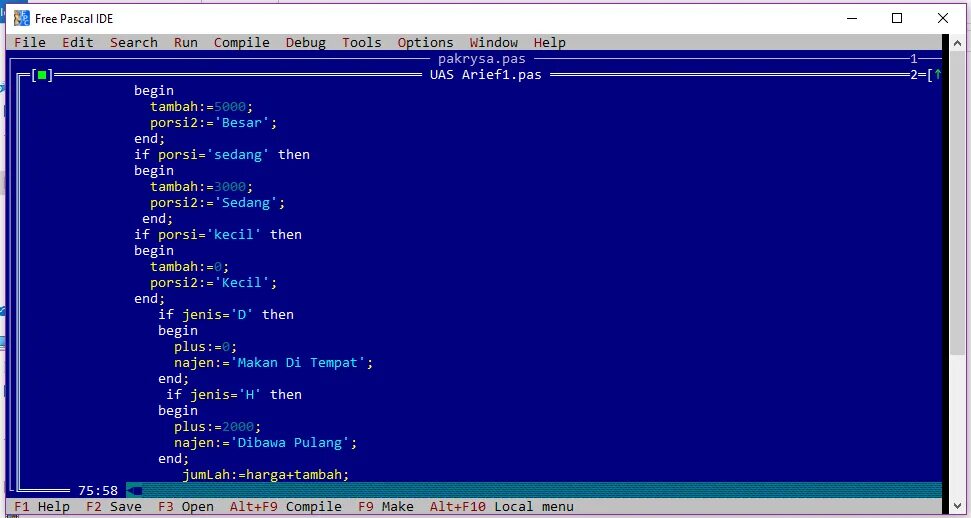Image resolution: width=971 pixels, height=518 pixels.
Task: Click Alt+F9 Compile in status bar
Action: pos(285,507)
